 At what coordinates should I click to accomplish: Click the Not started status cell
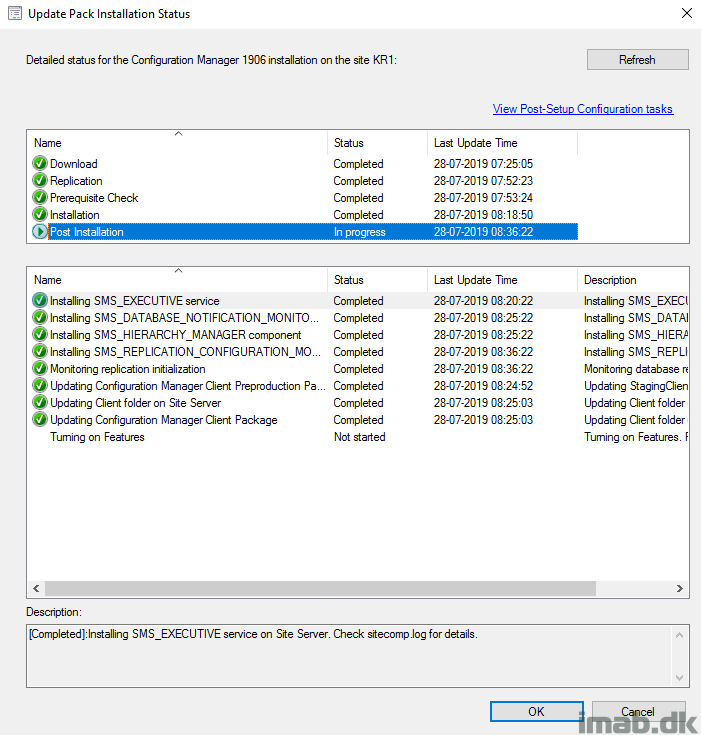[360, 436]
